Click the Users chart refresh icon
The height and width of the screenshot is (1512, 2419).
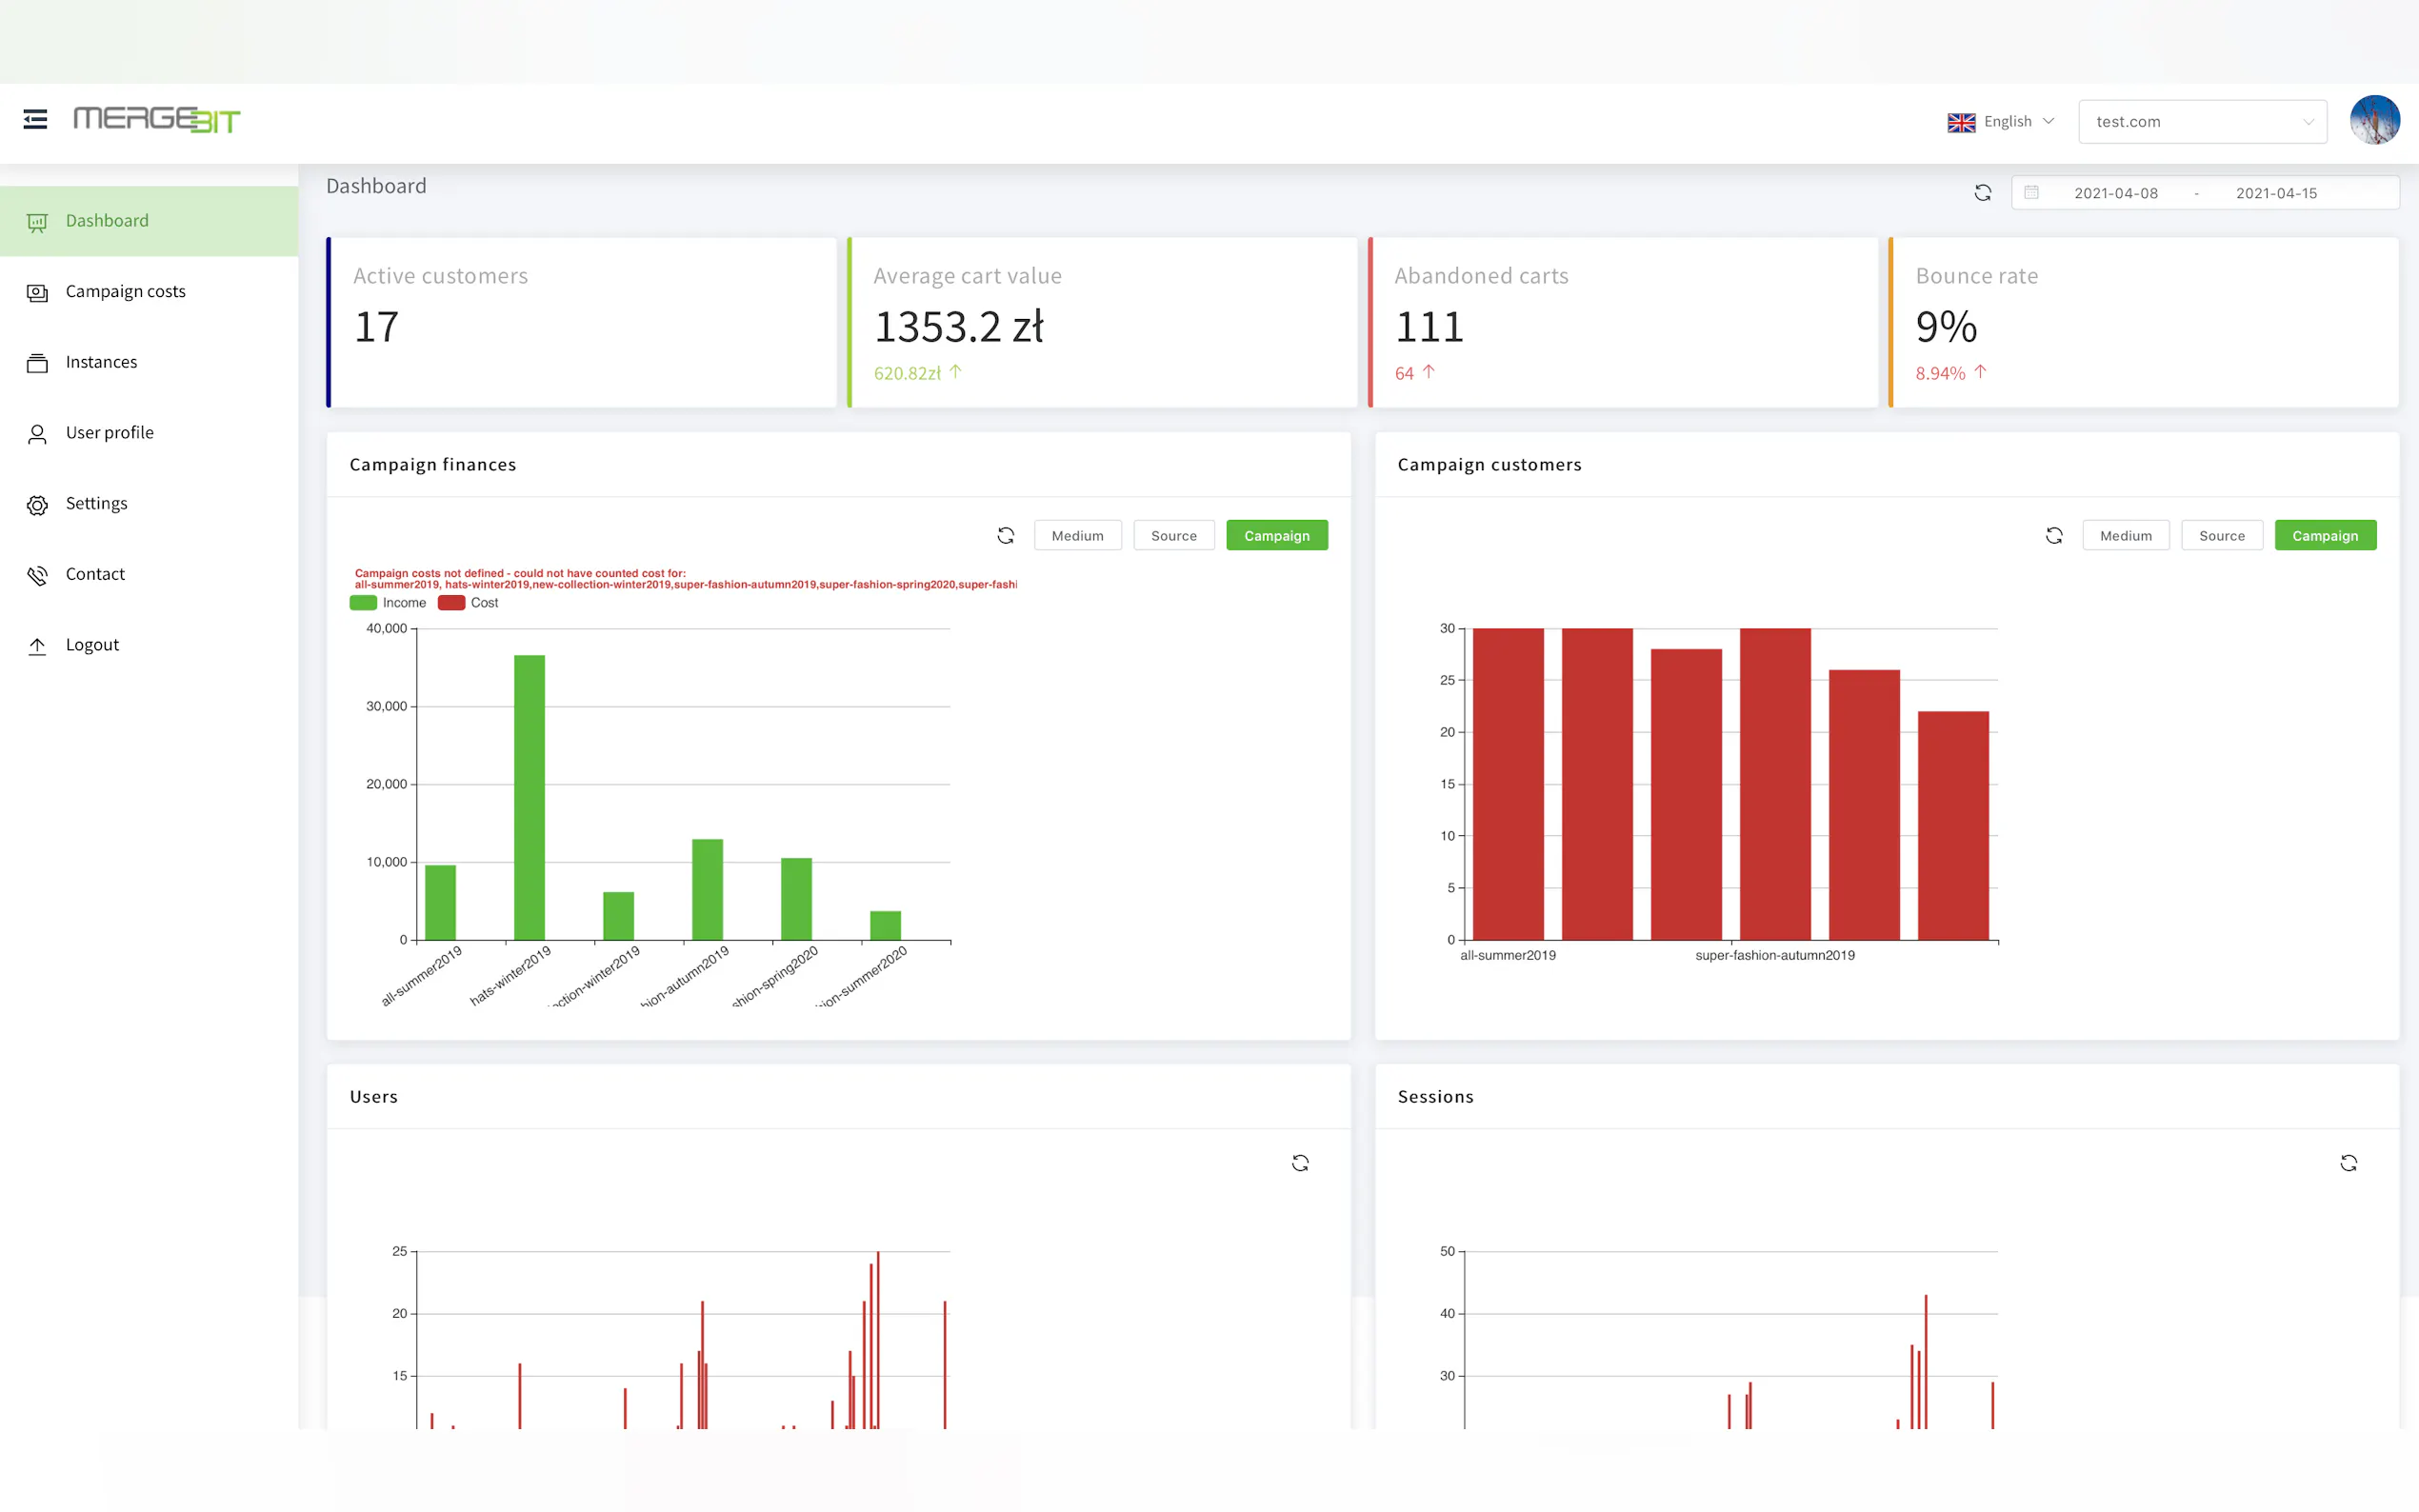(1299, 1163)
